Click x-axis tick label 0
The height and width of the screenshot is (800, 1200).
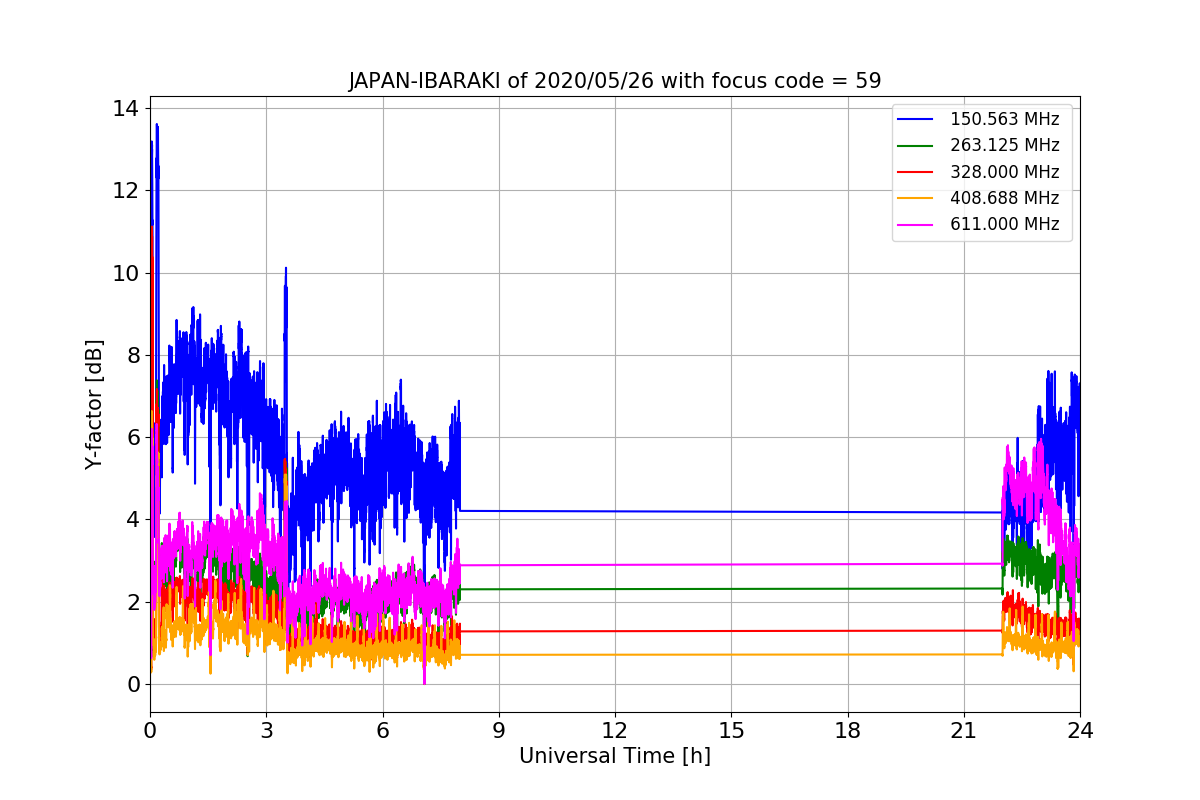(150, 730)
